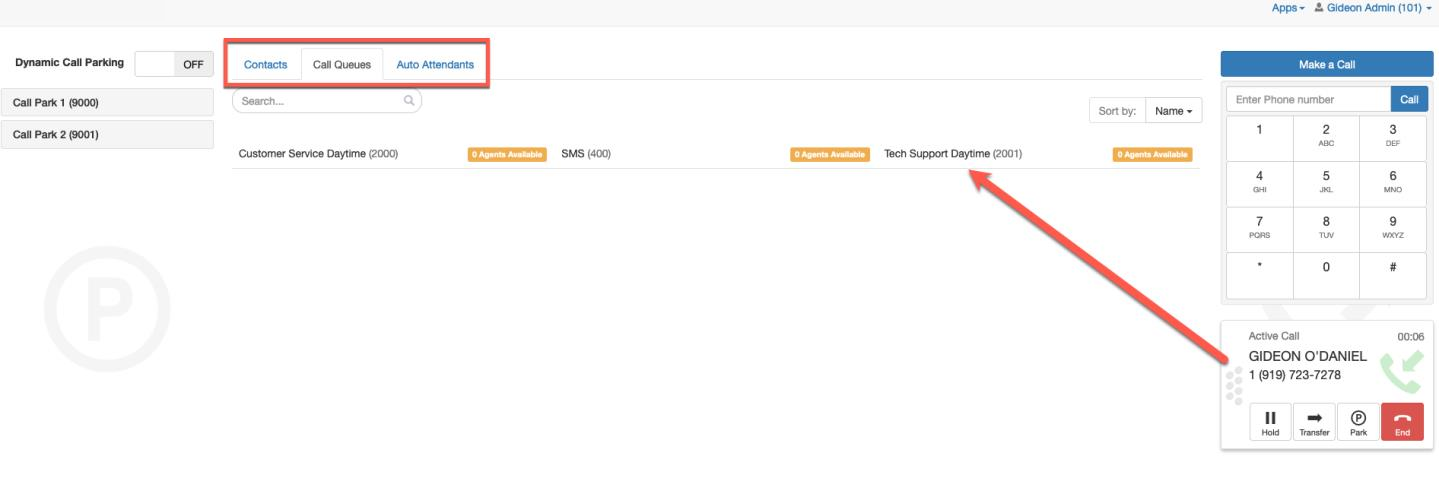Dial digit 1 on keypad
The image size is (1439, 481).
1260,137
